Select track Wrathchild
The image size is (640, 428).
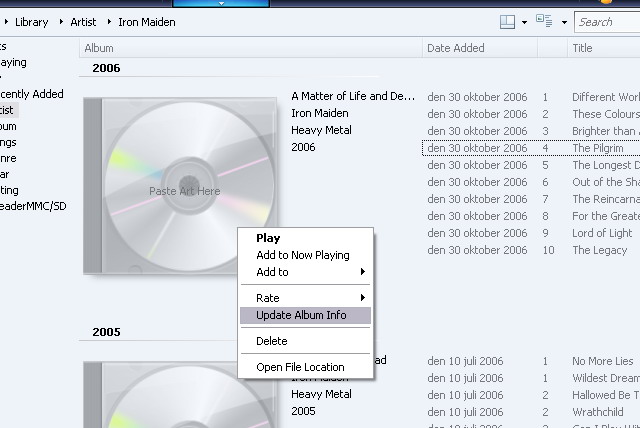coord(531,412)
